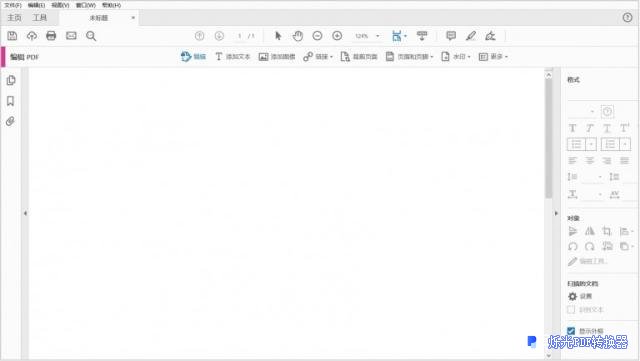Click the Zoom in plus icon
640x361 pixels.
tap(337, 36)
